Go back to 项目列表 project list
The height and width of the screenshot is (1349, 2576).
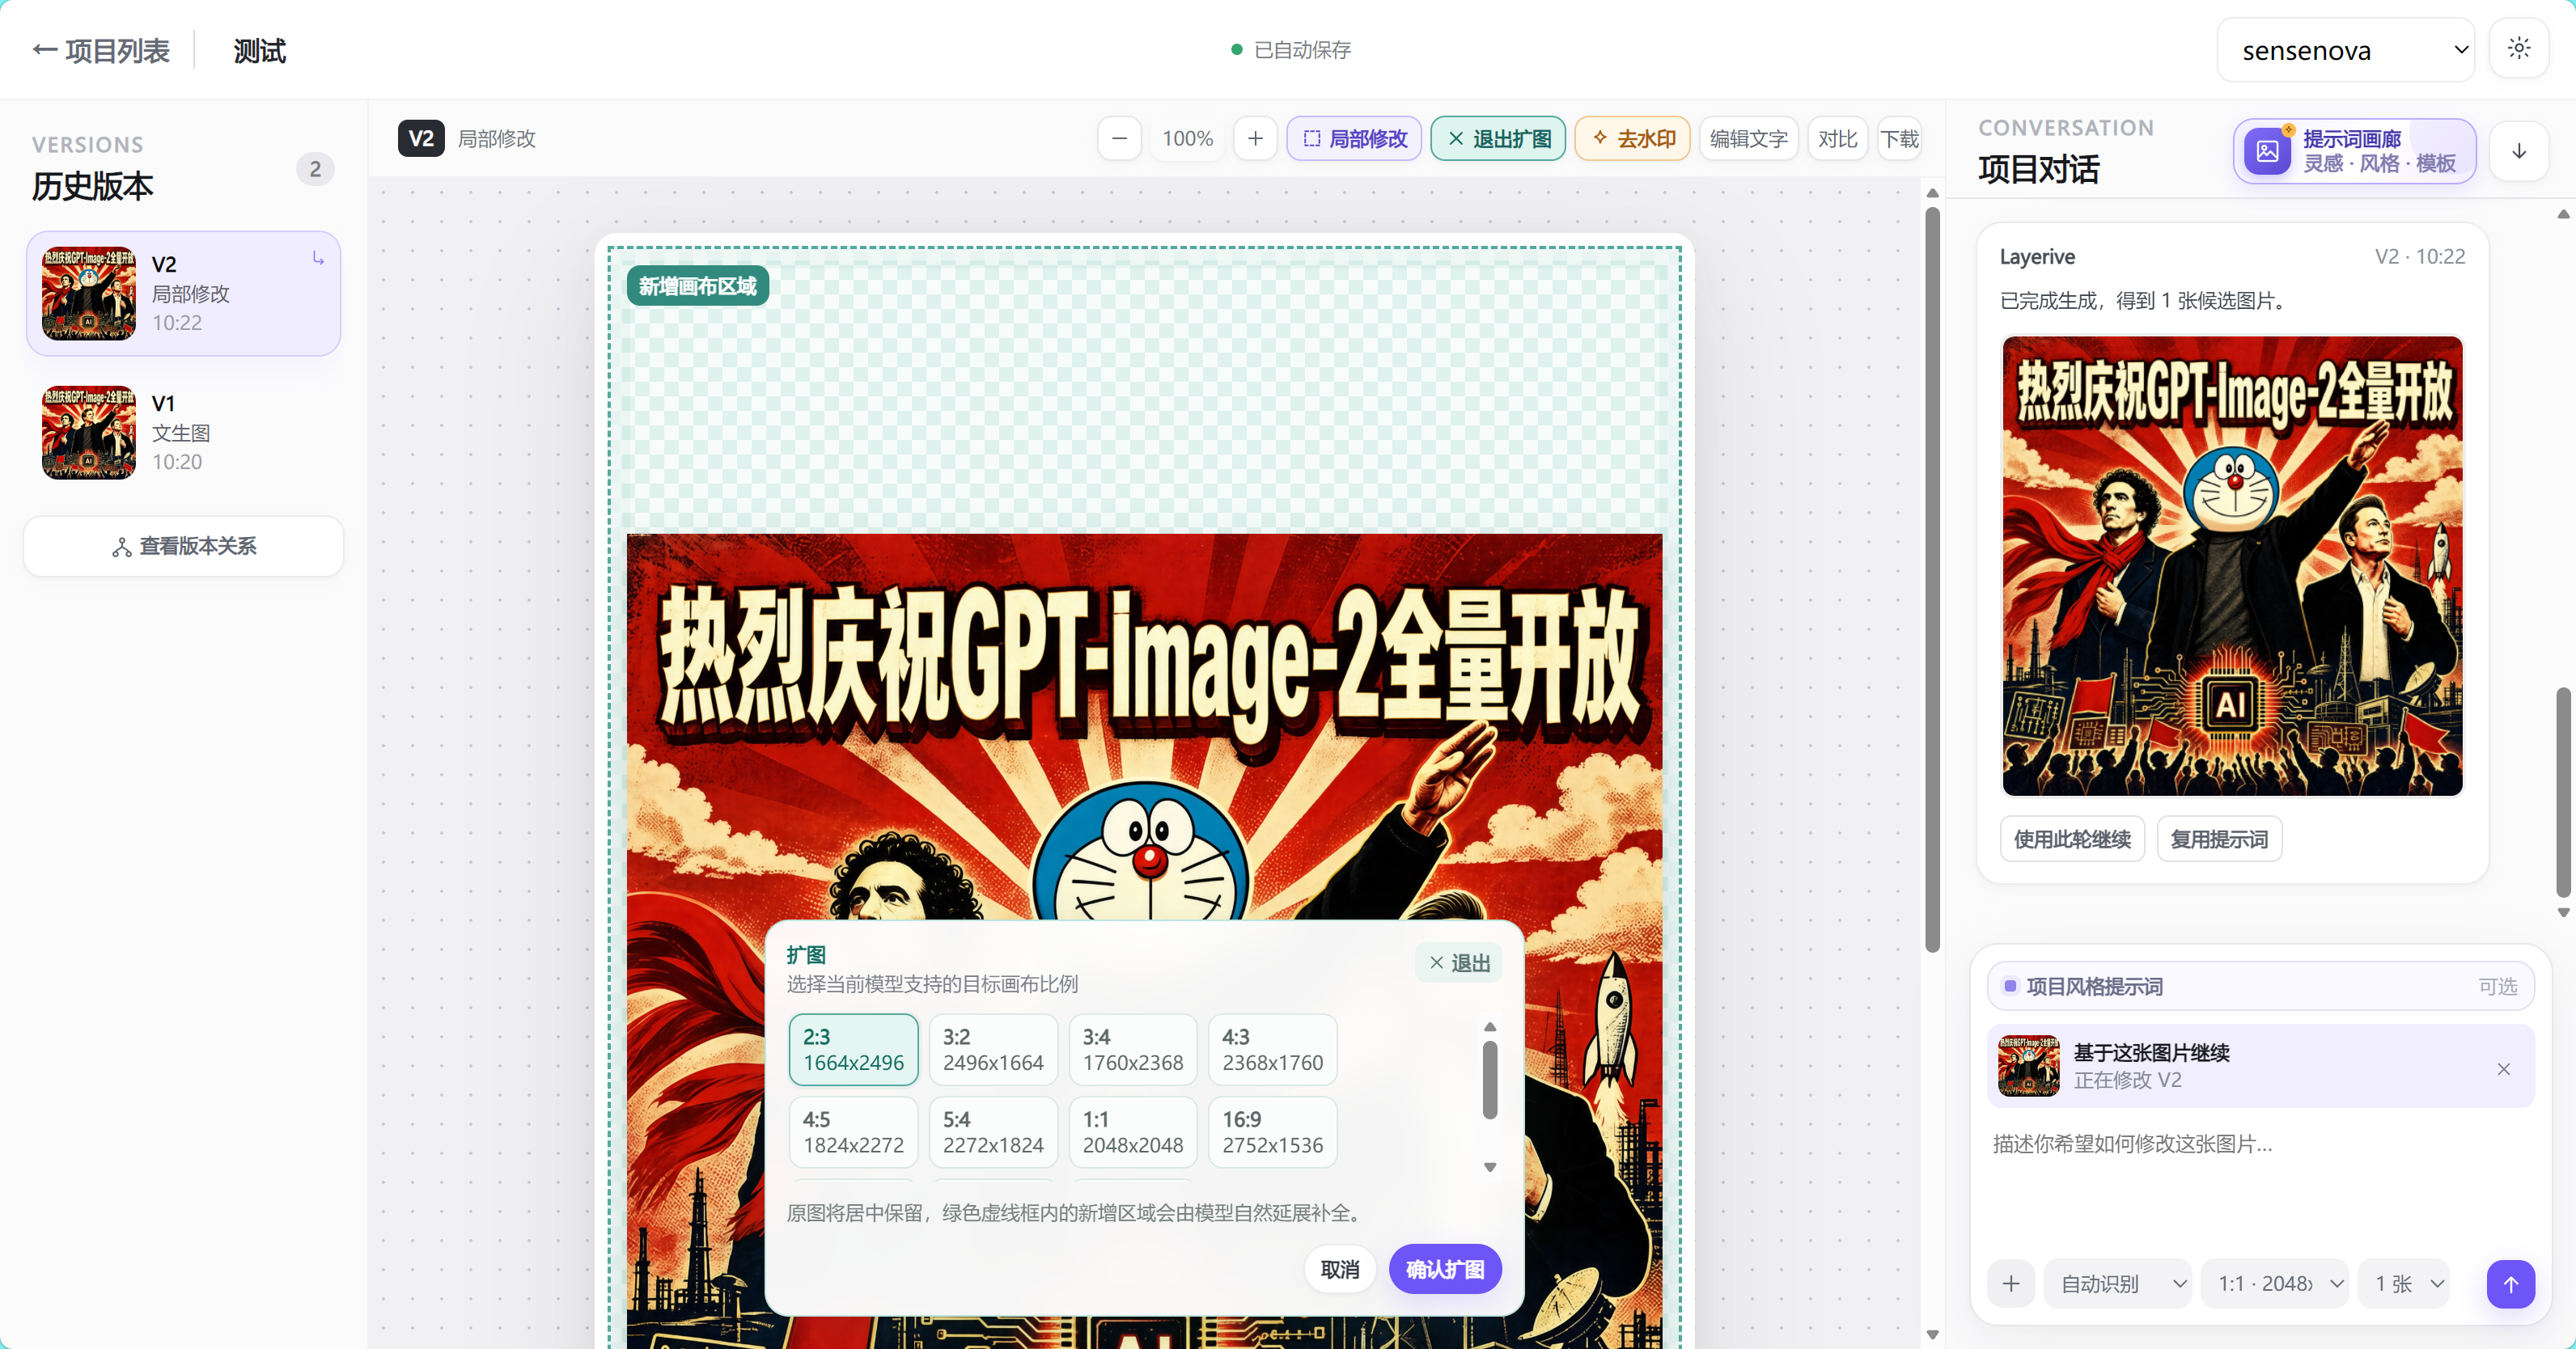coord(101,50)
